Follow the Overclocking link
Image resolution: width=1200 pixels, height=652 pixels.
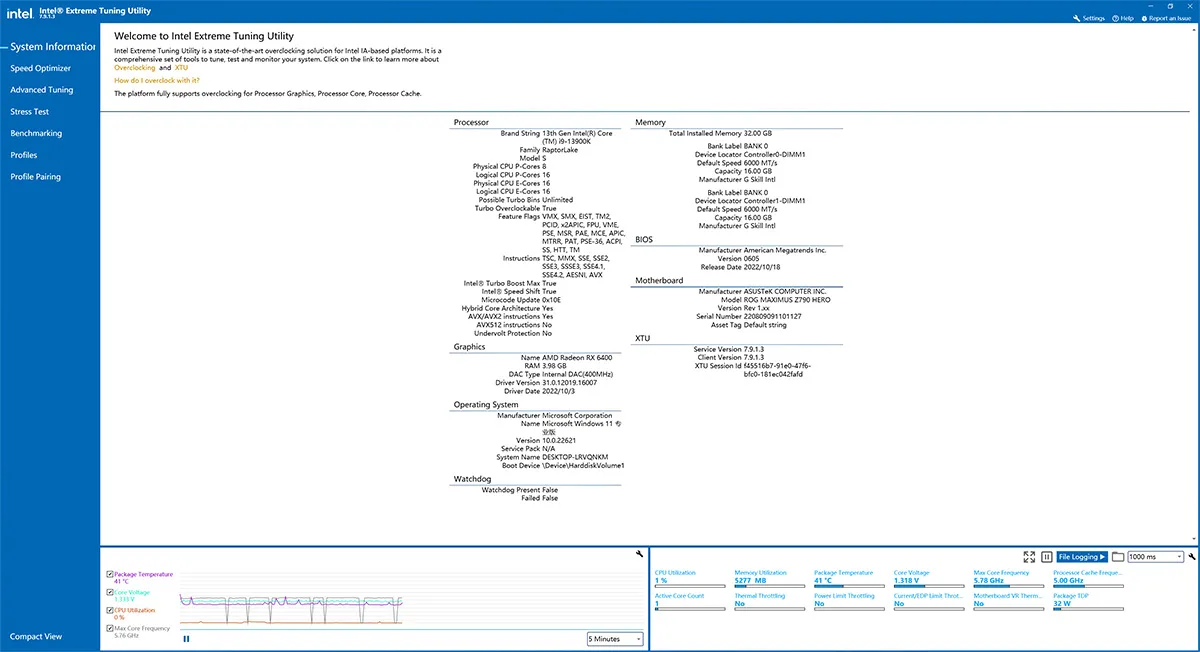(135, 67)
